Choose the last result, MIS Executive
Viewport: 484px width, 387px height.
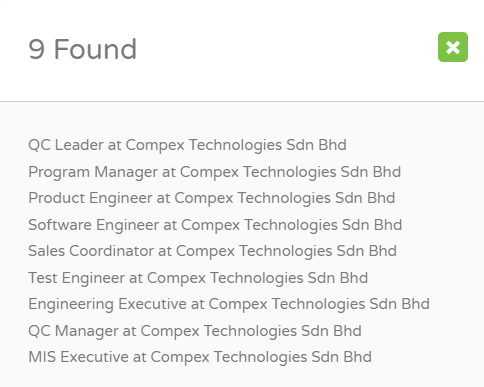click(200, 357)
